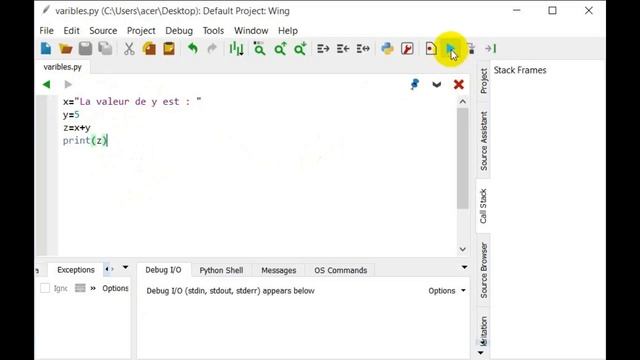Click the run-to-cursor arrow icon

click(491, 49)
